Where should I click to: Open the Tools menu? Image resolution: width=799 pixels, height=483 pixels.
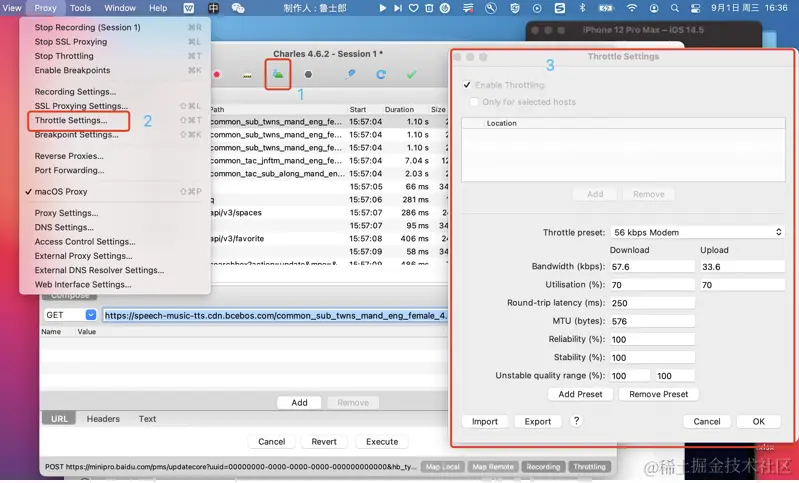[x=81, y=8]
